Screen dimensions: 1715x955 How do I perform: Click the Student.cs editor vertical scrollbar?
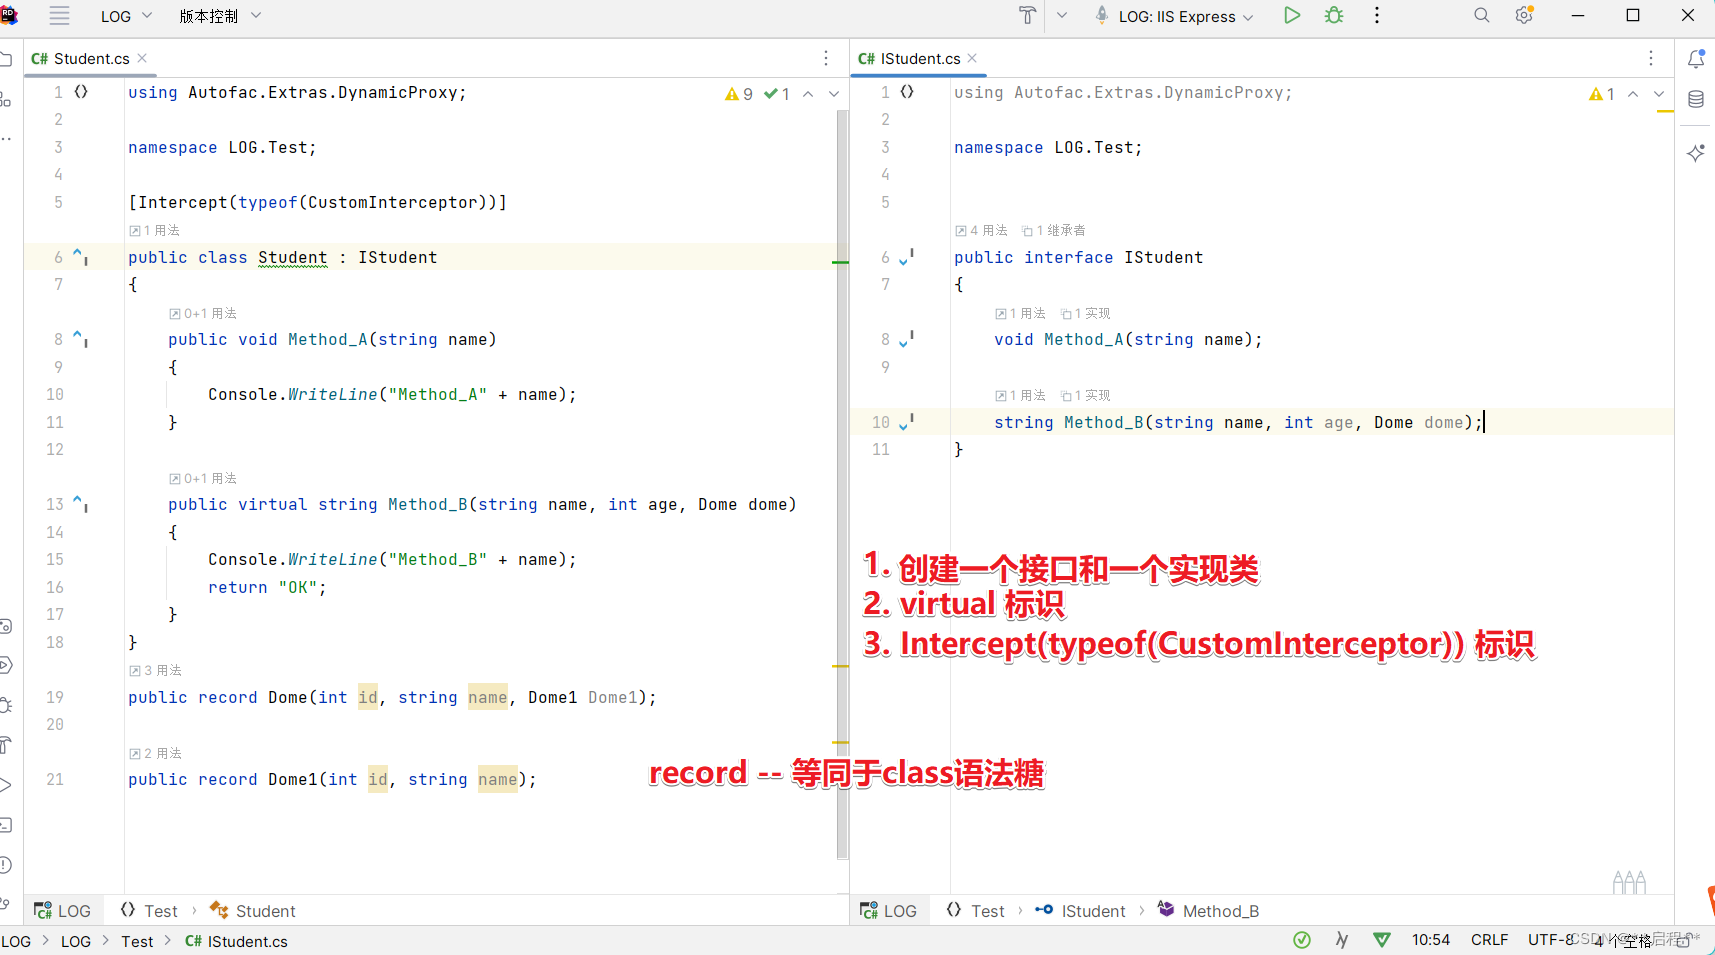tap(842, 484)
